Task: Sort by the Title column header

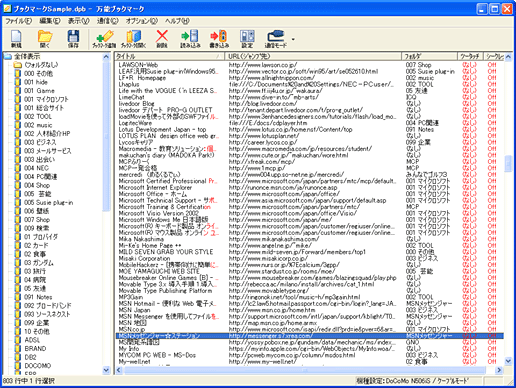Action: click(x=170, y=56)
